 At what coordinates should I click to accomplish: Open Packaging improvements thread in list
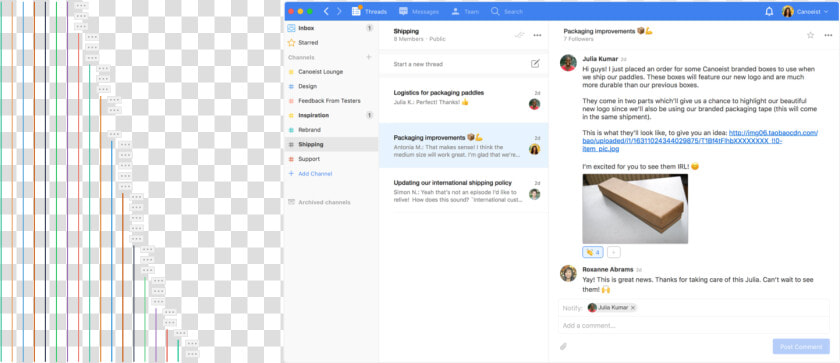tap(463, 145)
